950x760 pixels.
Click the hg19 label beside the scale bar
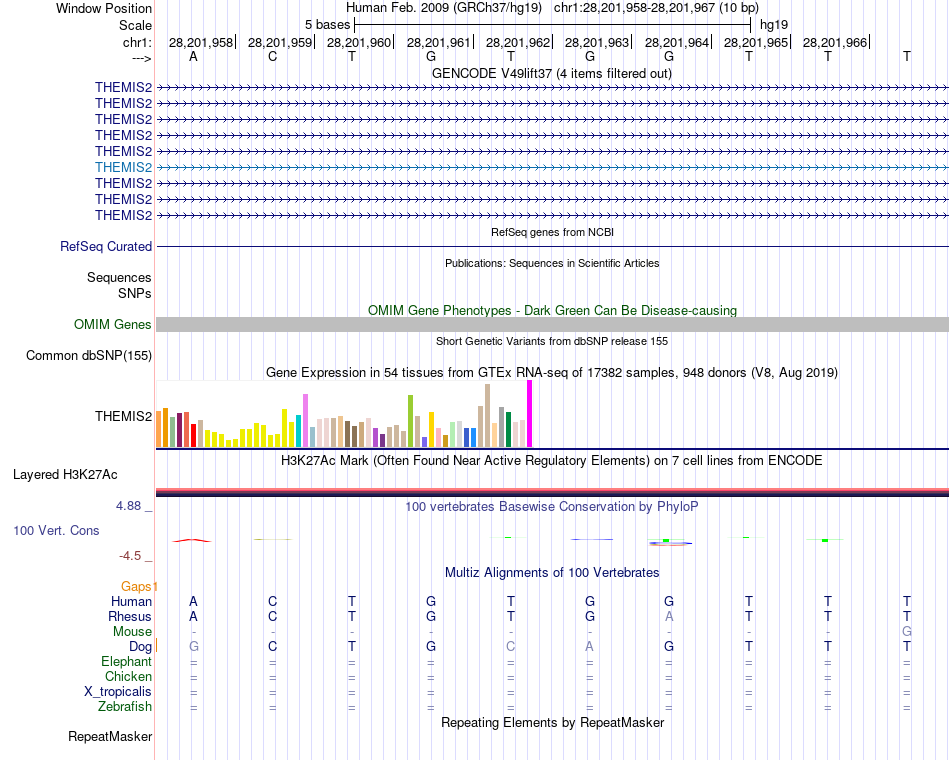tap(774, 25)
